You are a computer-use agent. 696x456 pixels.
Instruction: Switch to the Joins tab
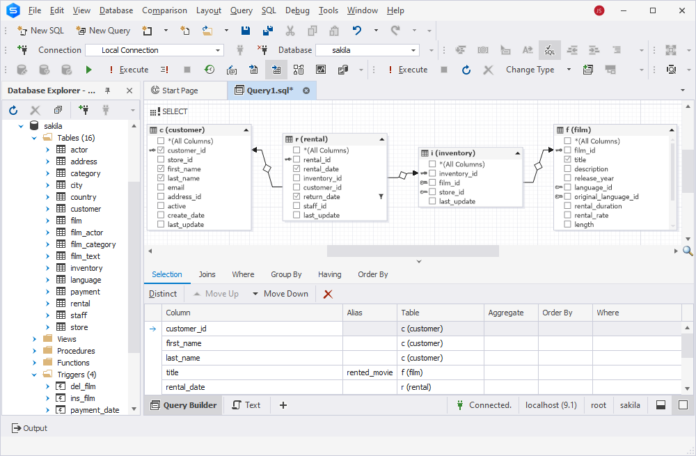pos(207,274)
